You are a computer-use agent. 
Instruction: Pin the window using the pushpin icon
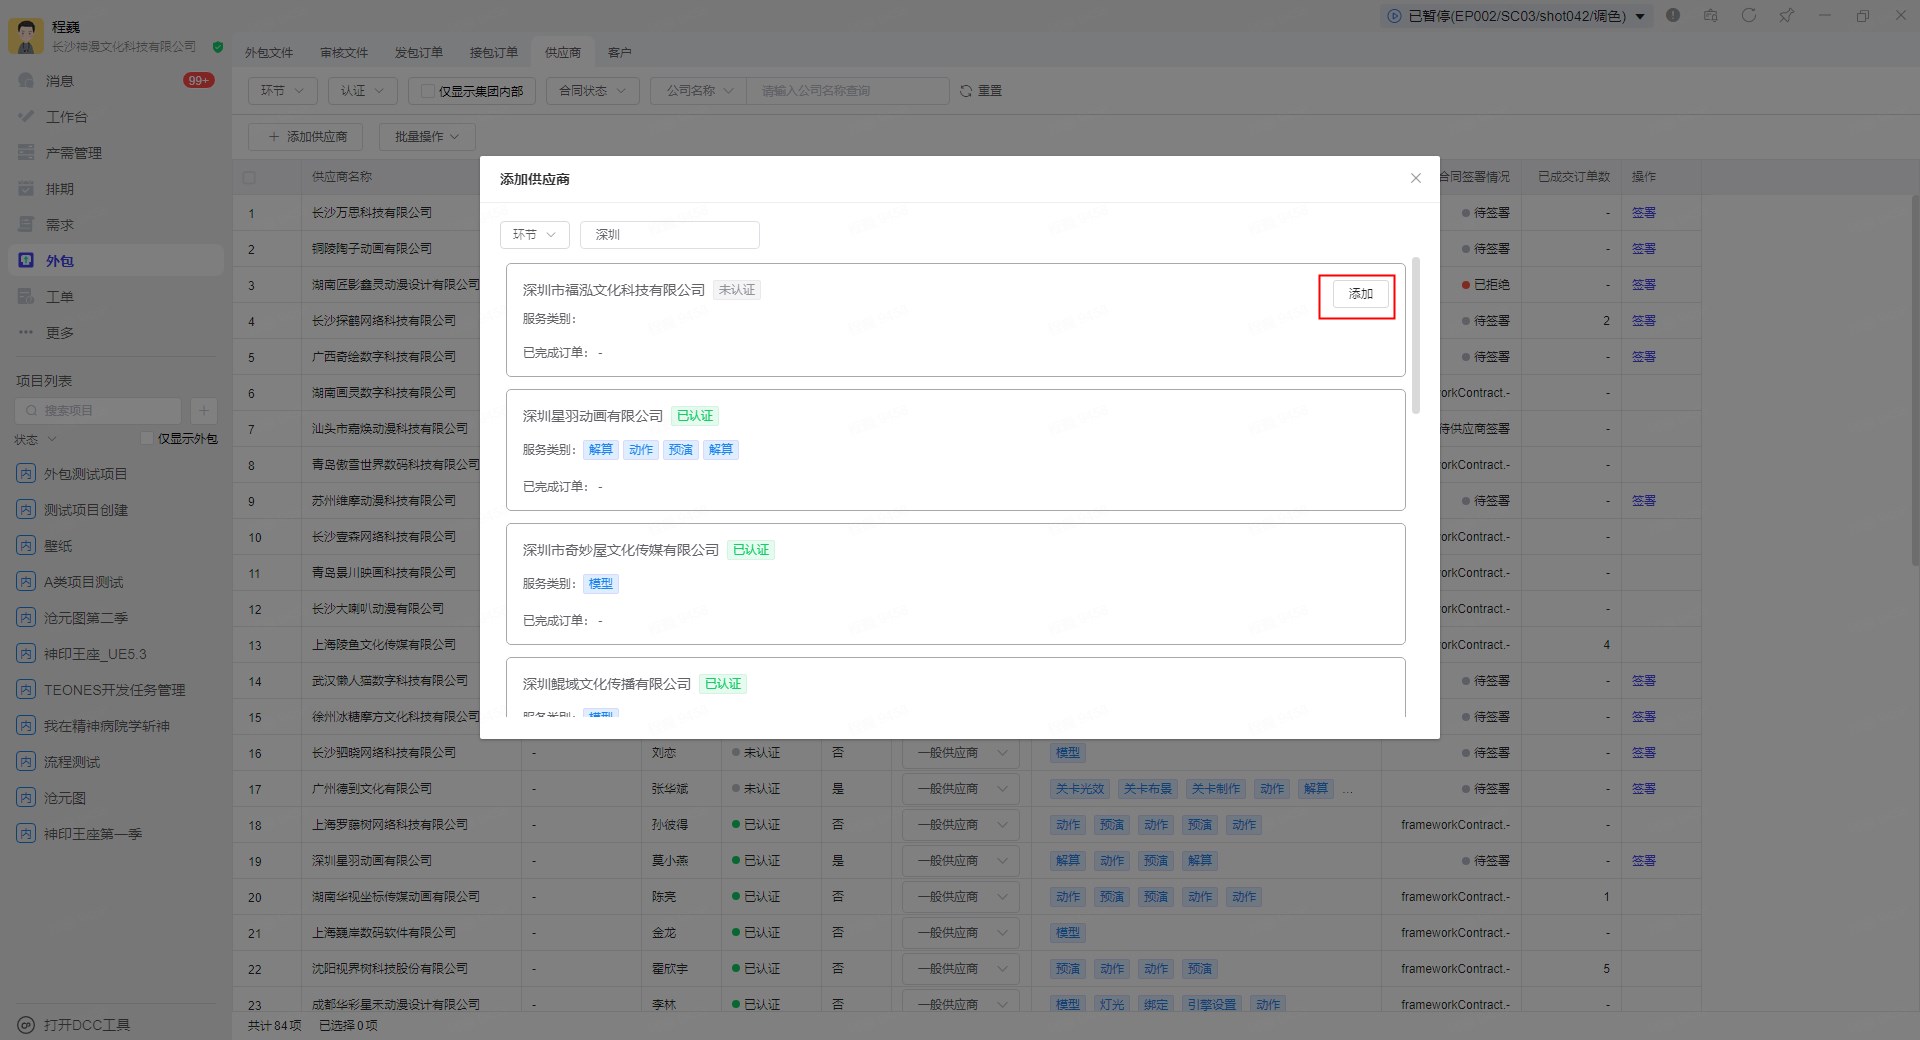tap(1786, 16)
